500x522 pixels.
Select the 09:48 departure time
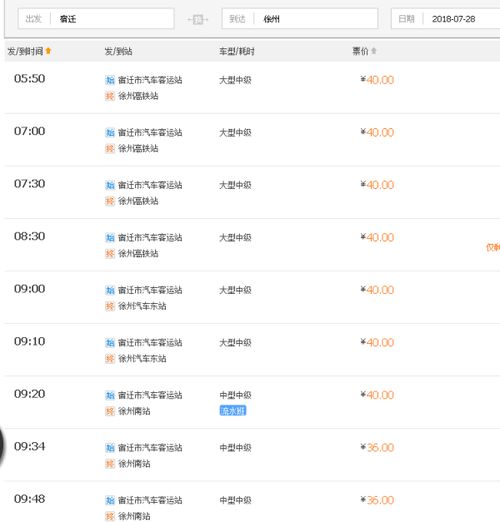pyautogui.click(x=30, y=499)
